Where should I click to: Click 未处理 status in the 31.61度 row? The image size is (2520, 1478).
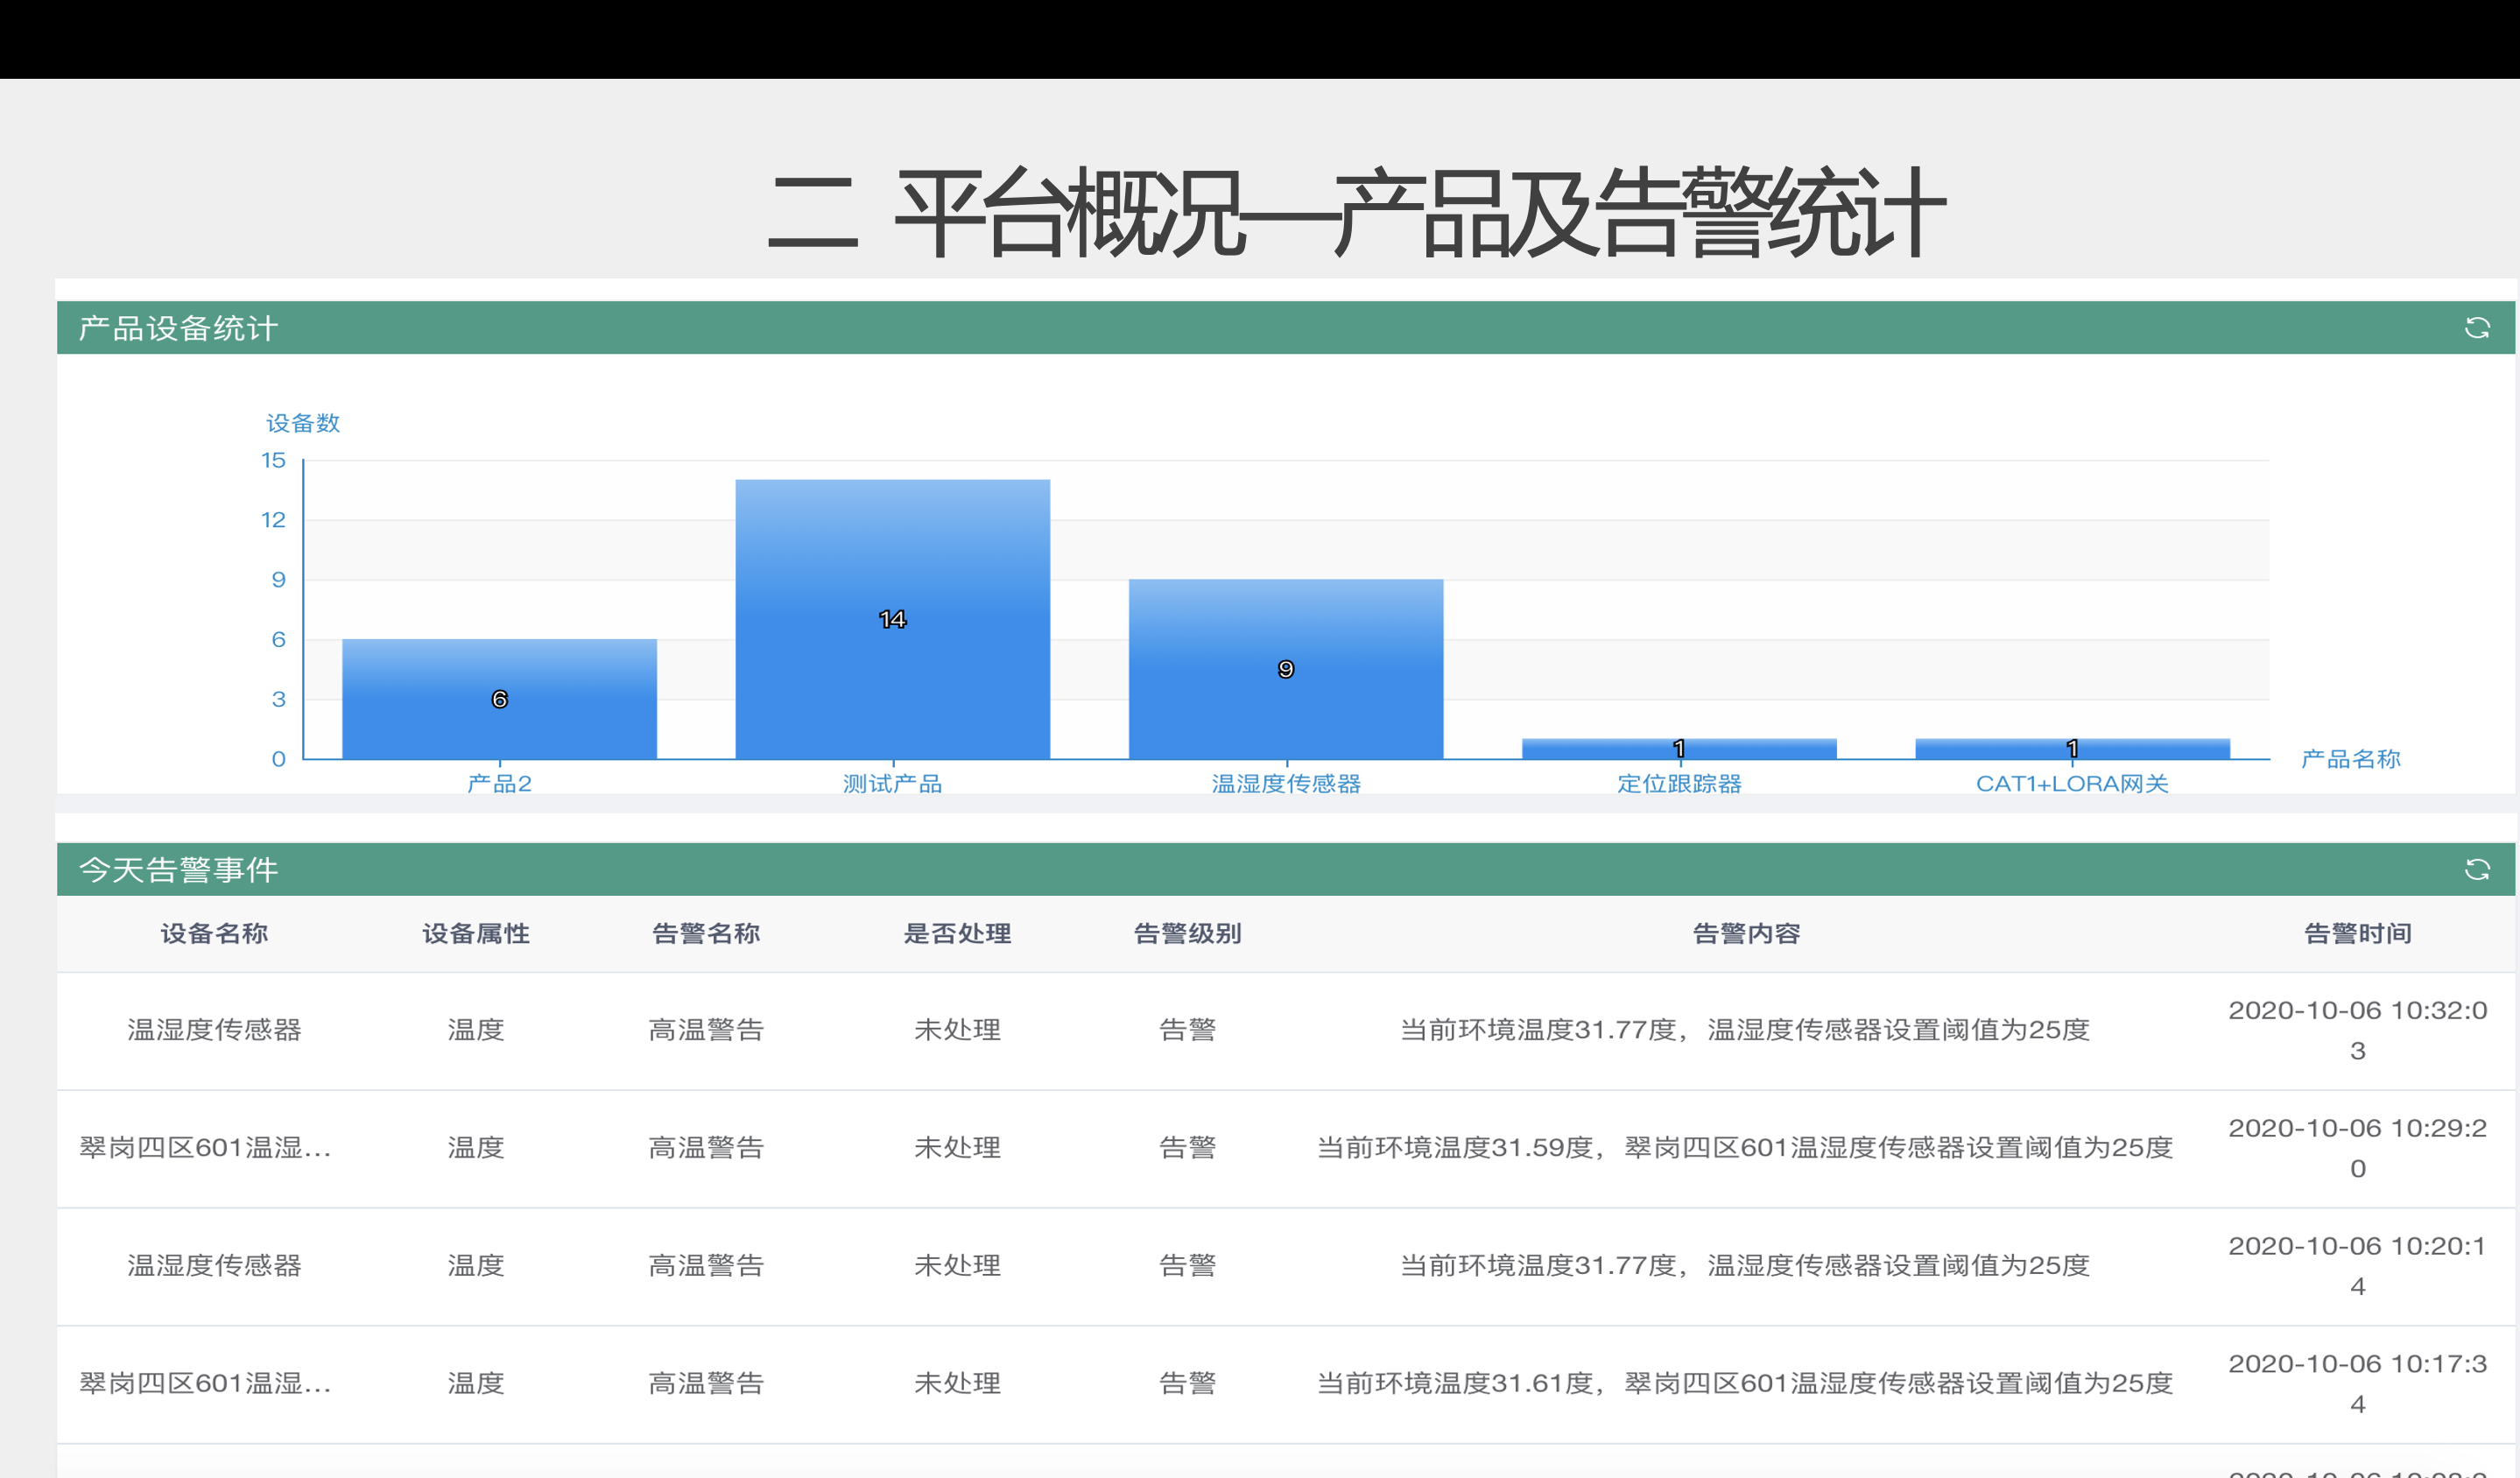(957, 1383)
